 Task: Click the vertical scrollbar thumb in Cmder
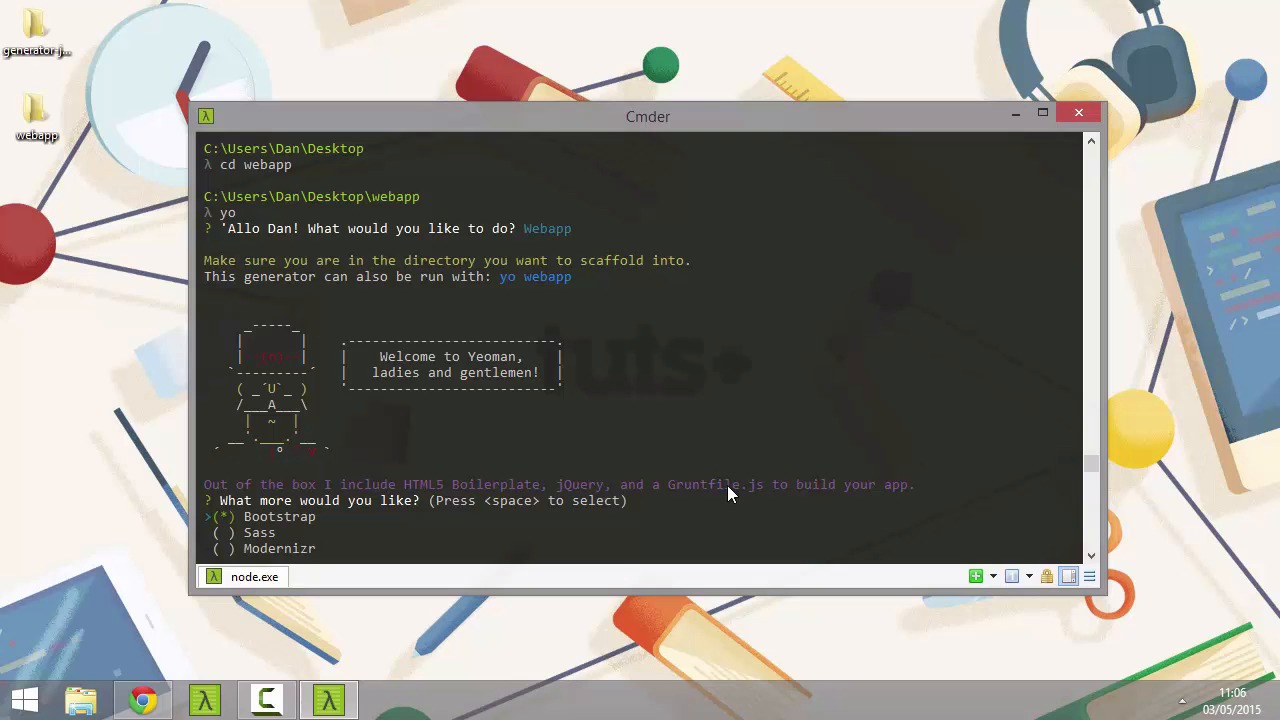tap(1091, 463)
